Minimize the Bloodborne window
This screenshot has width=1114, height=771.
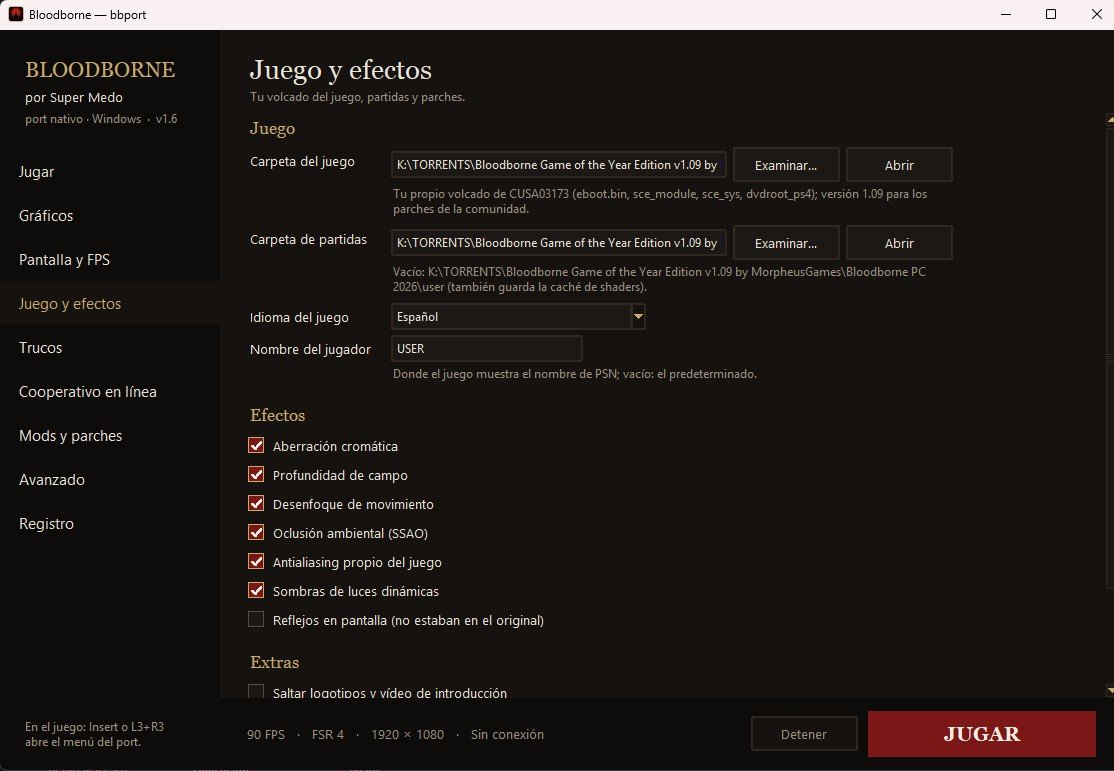pyautogui.click(x=1006, y=14)
